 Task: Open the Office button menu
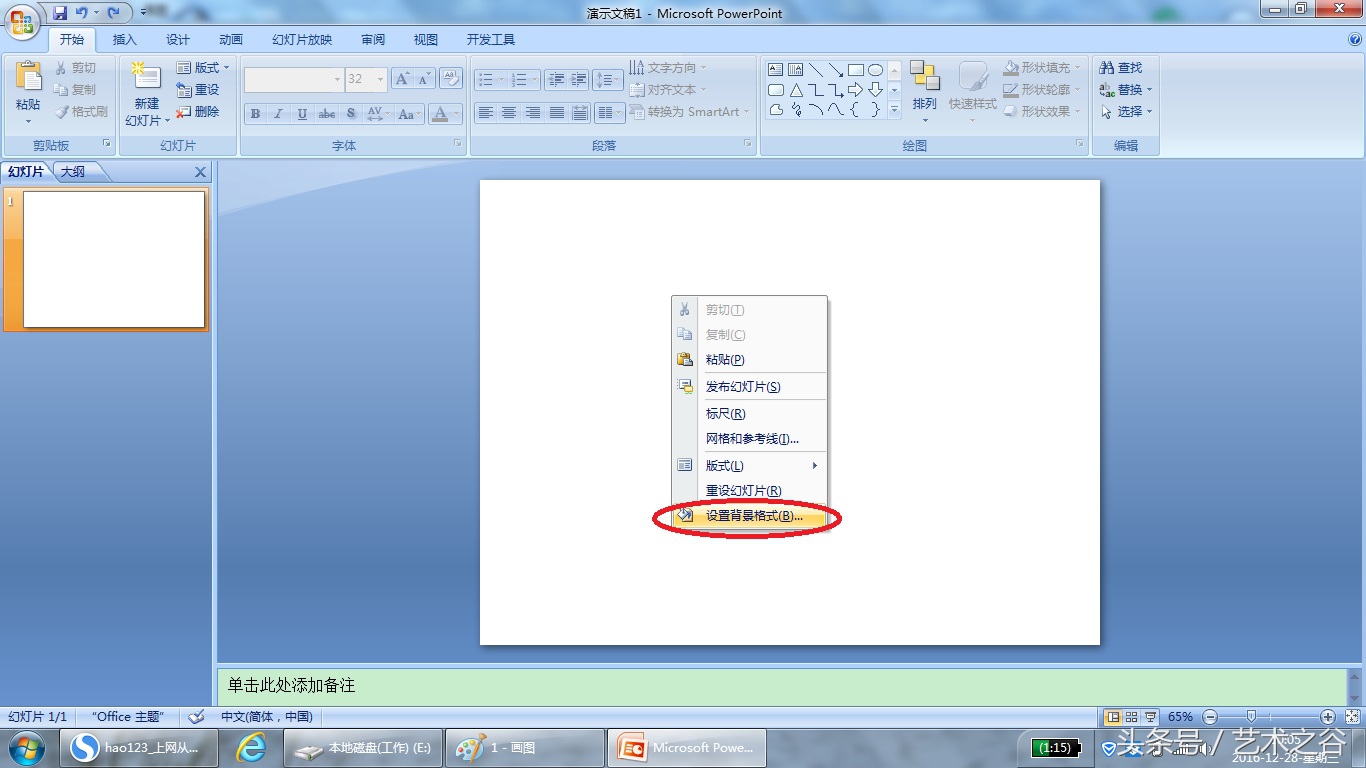point(22,21)
